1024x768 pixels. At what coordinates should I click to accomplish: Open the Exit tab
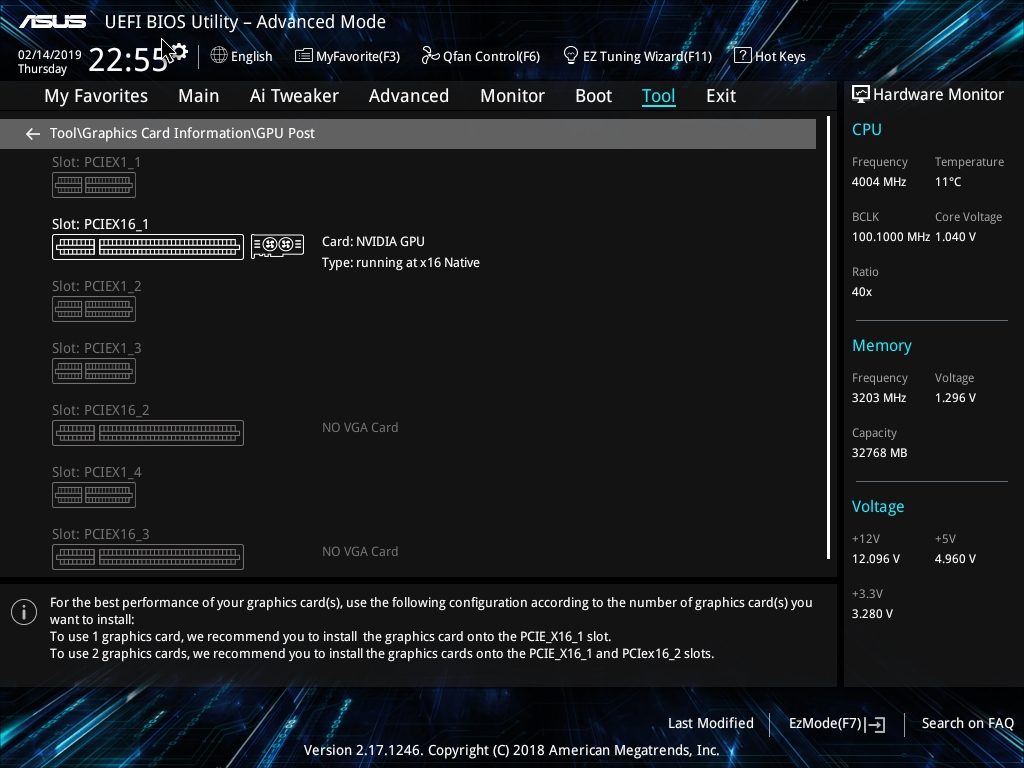point(721,96)
